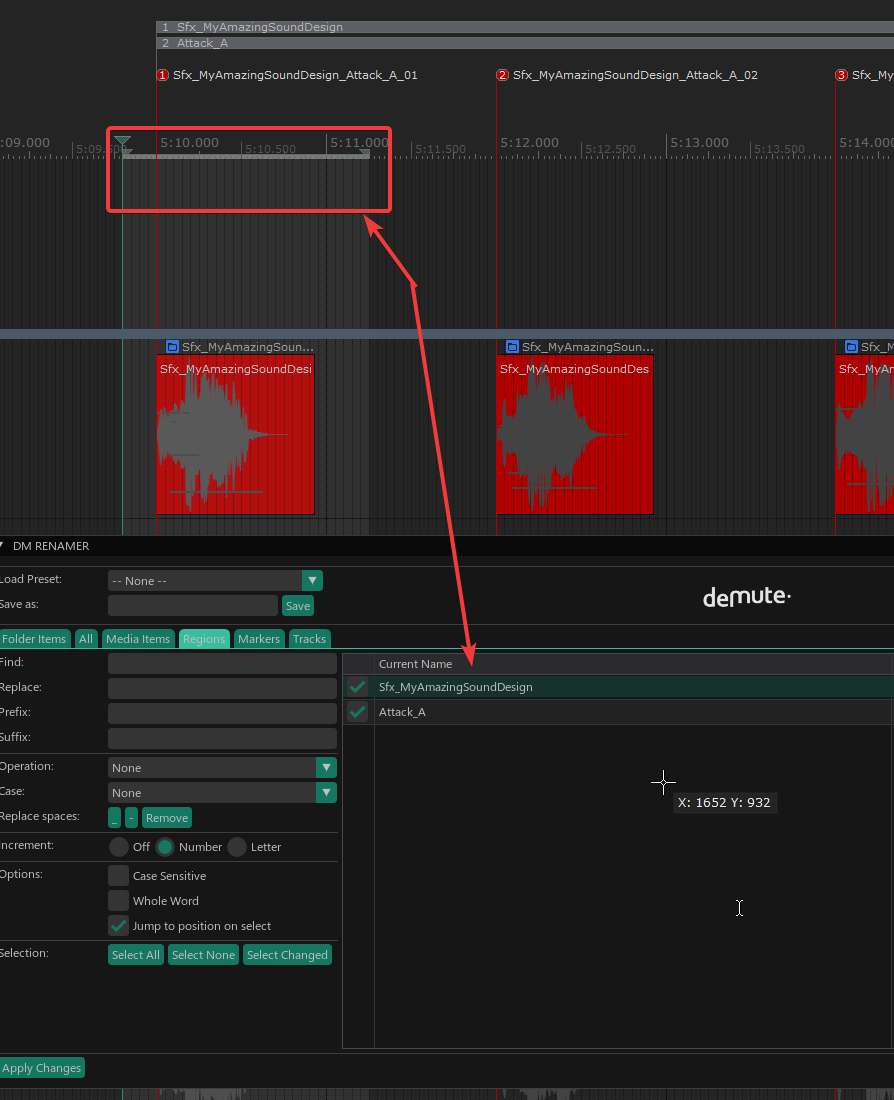Switch to the Media Items tab
Viewport: 894px width, 1100px height.
138,638
